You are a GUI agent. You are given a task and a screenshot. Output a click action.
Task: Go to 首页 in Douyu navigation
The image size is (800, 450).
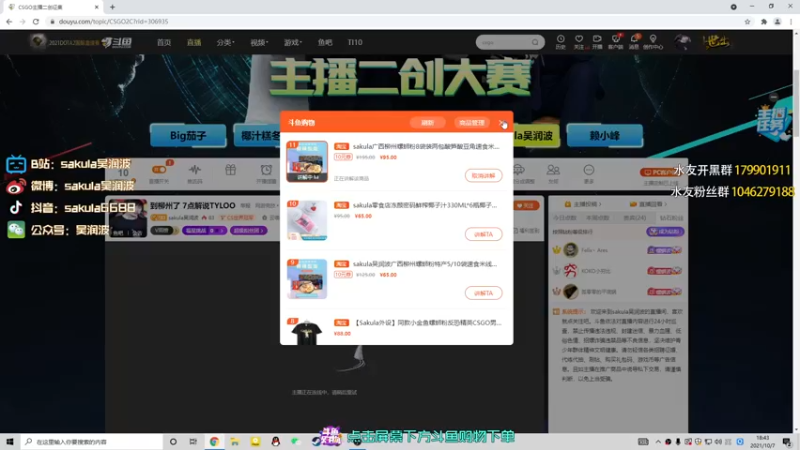[164, 42]
